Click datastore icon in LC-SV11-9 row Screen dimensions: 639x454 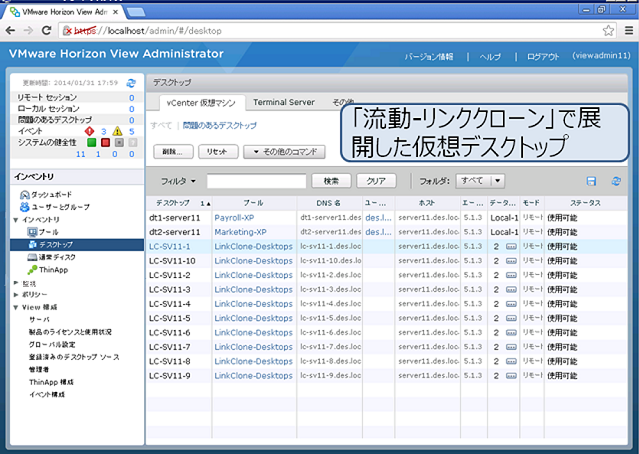point(511,376)
